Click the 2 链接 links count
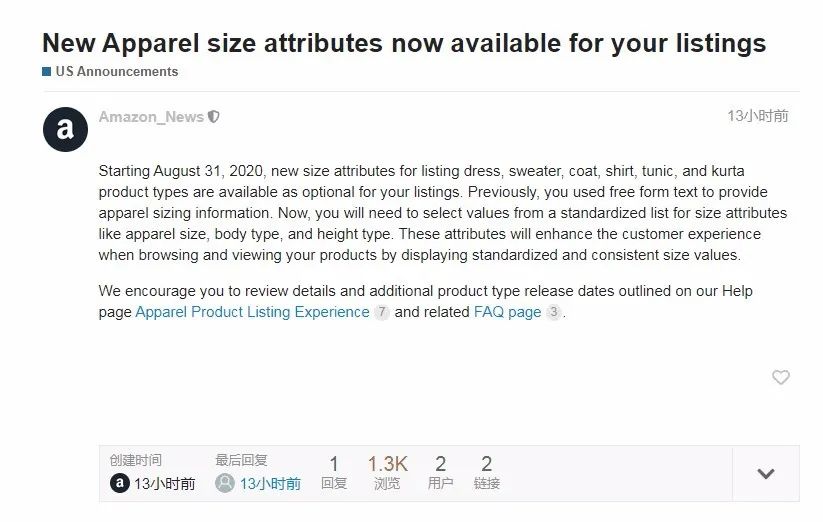 point(487,472)
